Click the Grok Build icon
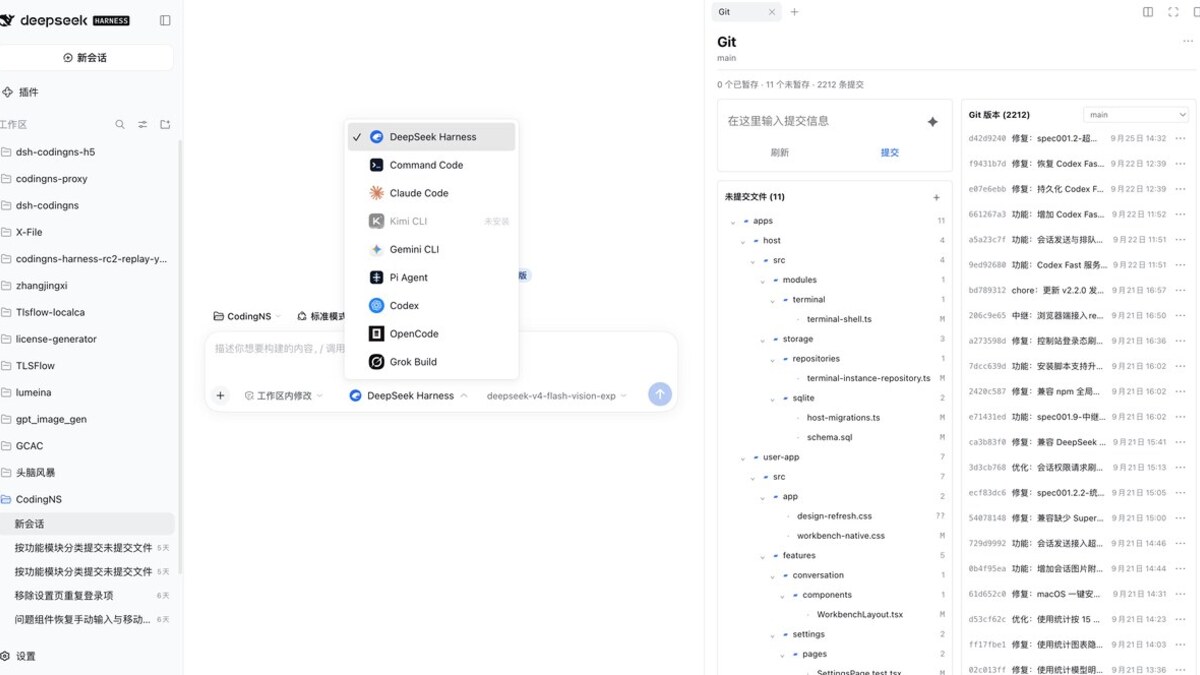Image resolution: width=1200 pixels, height=675 pixels. [x=376, y=361]
